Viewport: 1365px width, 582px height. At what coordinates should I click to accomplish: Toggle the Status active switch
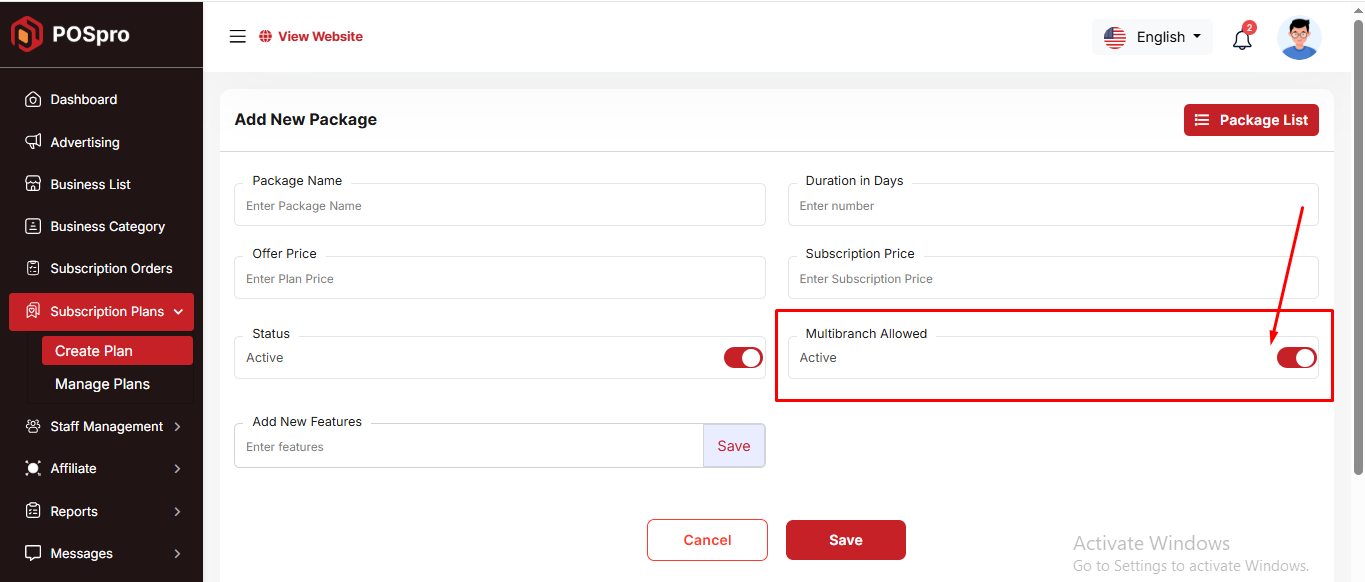tap(743, 358)
